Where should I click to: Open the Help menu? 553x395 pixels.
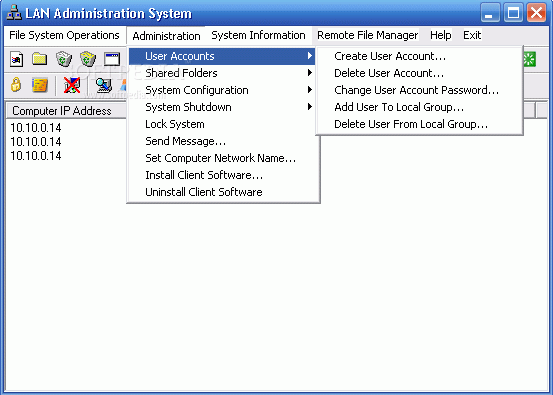click(440, 35)
